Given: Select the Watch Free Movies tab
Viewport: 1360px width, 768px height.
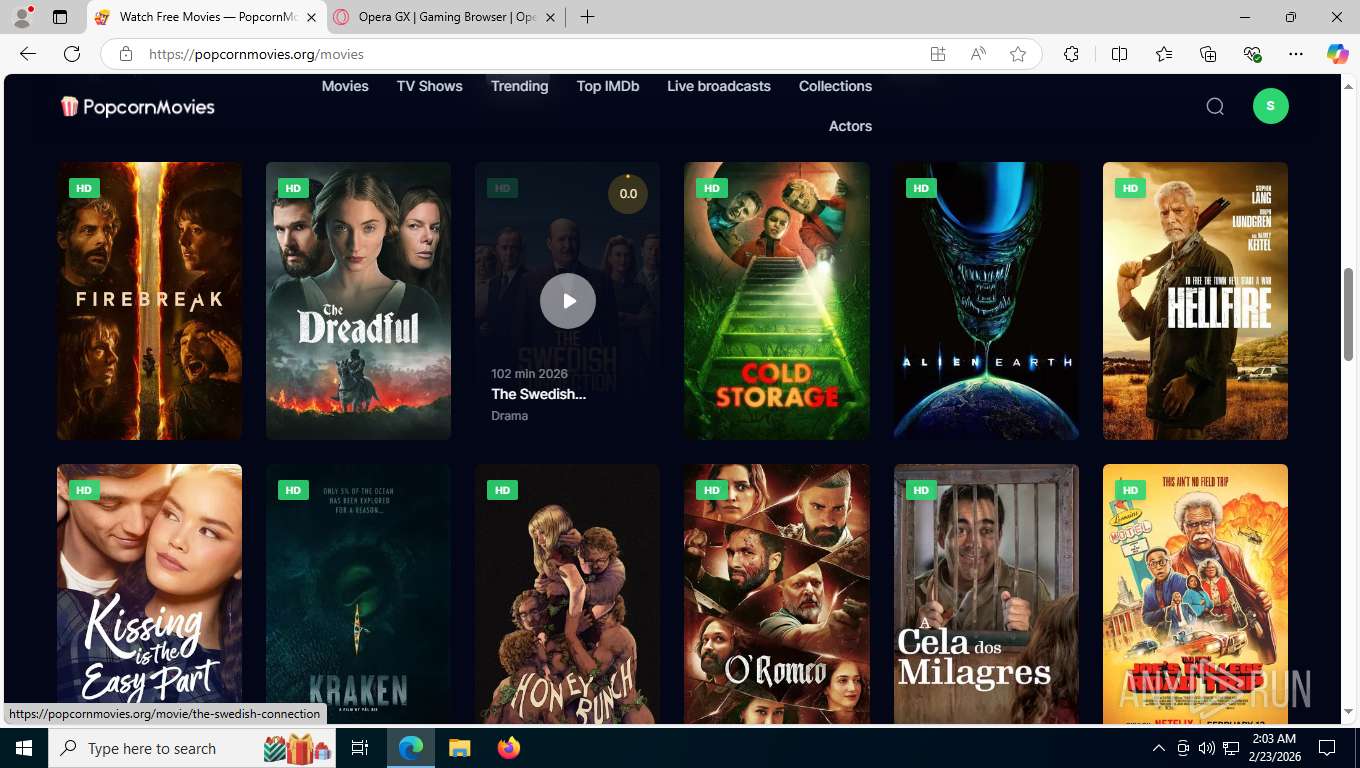Looking at the screenshot, I should tap(207, 17).
